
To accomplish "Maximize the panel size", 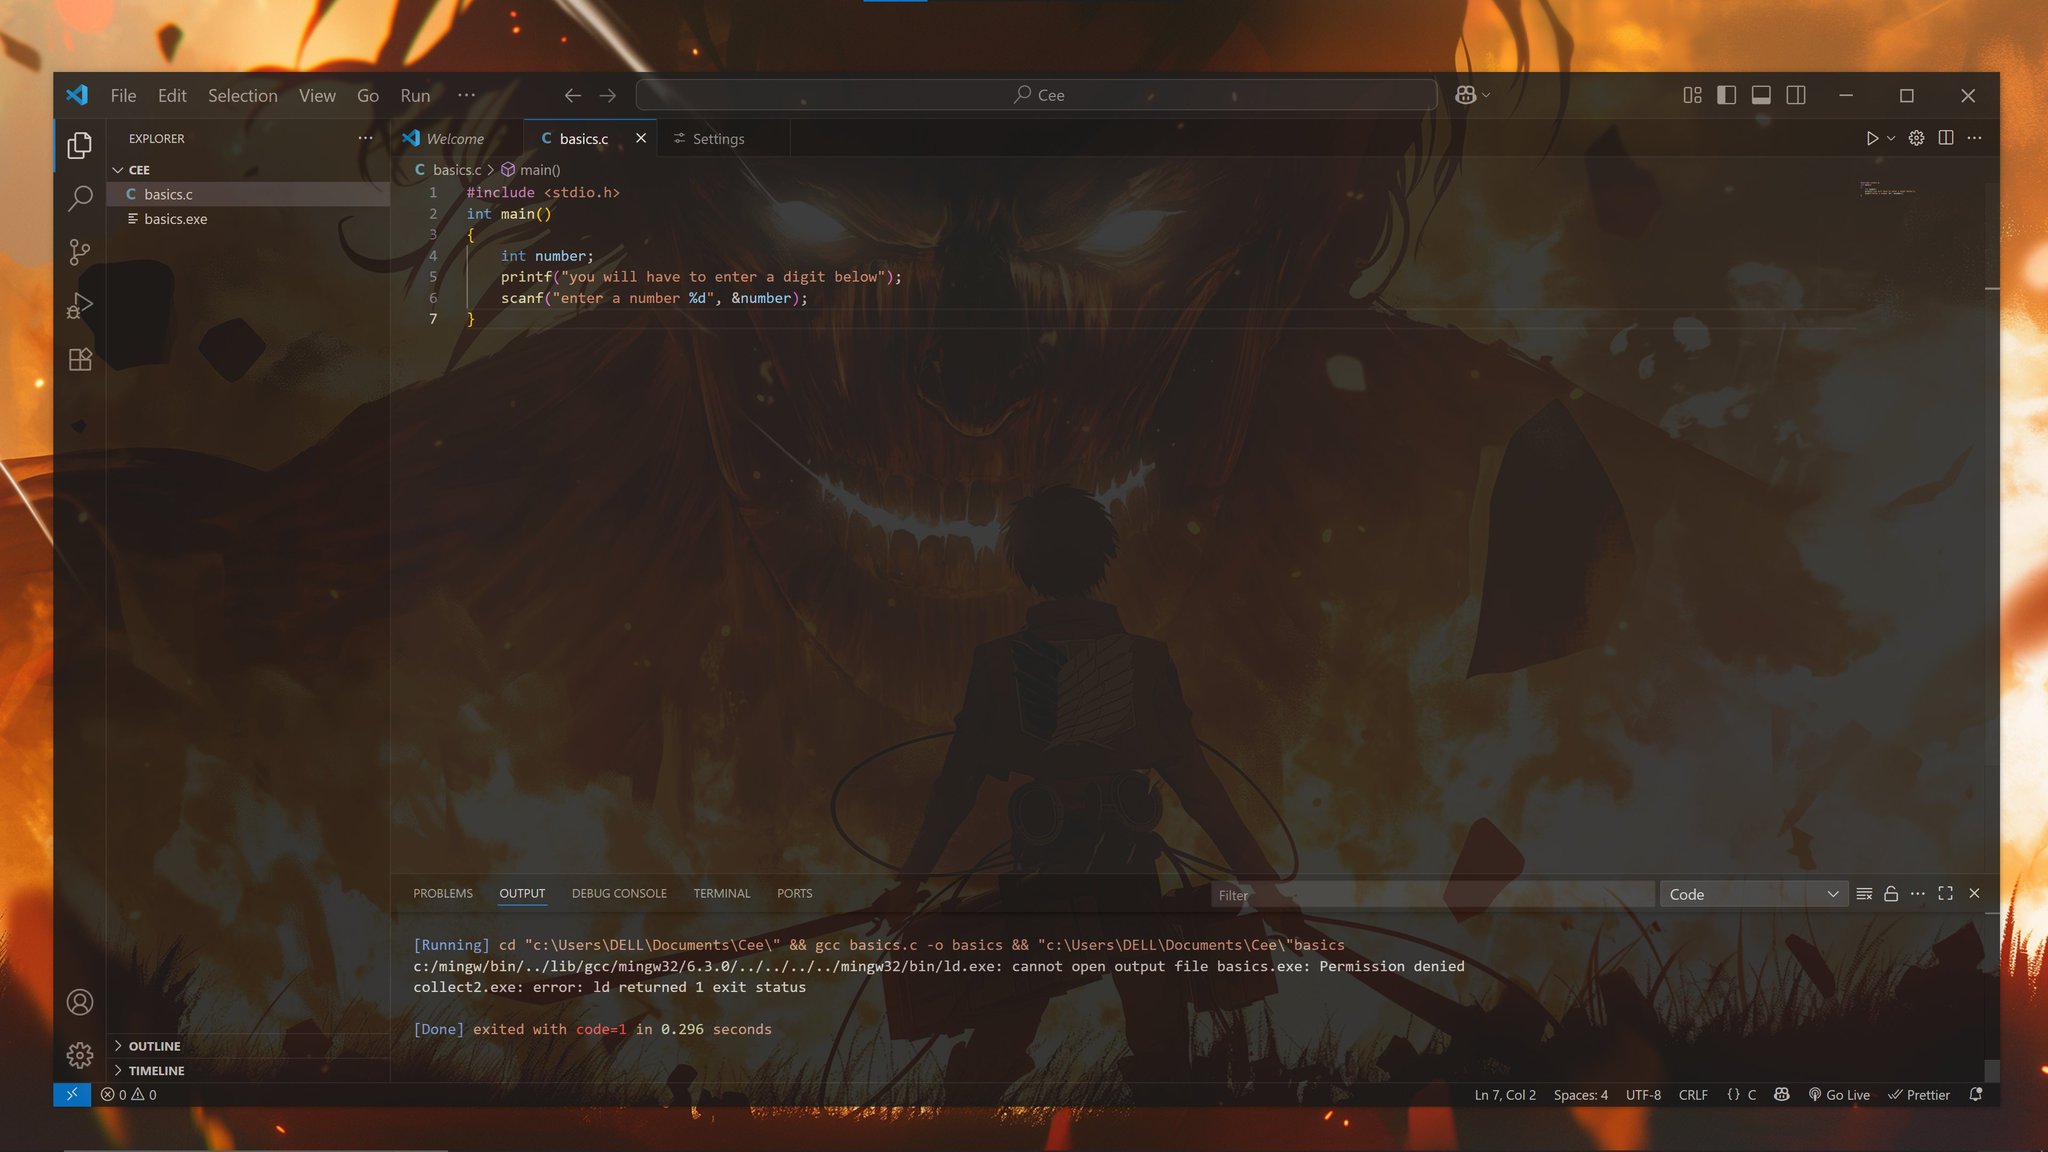I will coord(1945,893).
